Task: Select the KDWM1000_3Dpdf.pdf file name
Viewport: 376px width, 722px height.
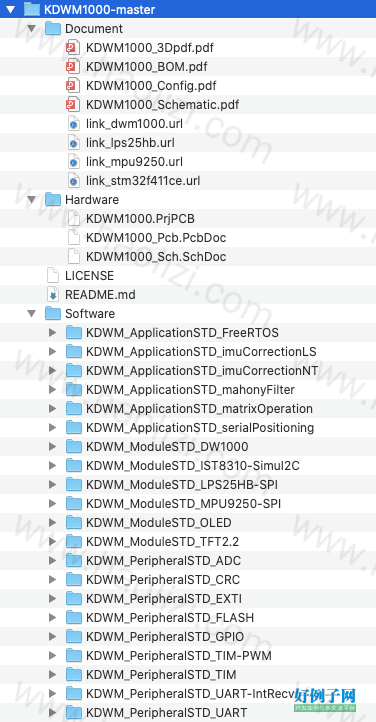Action: coord(150,48)
